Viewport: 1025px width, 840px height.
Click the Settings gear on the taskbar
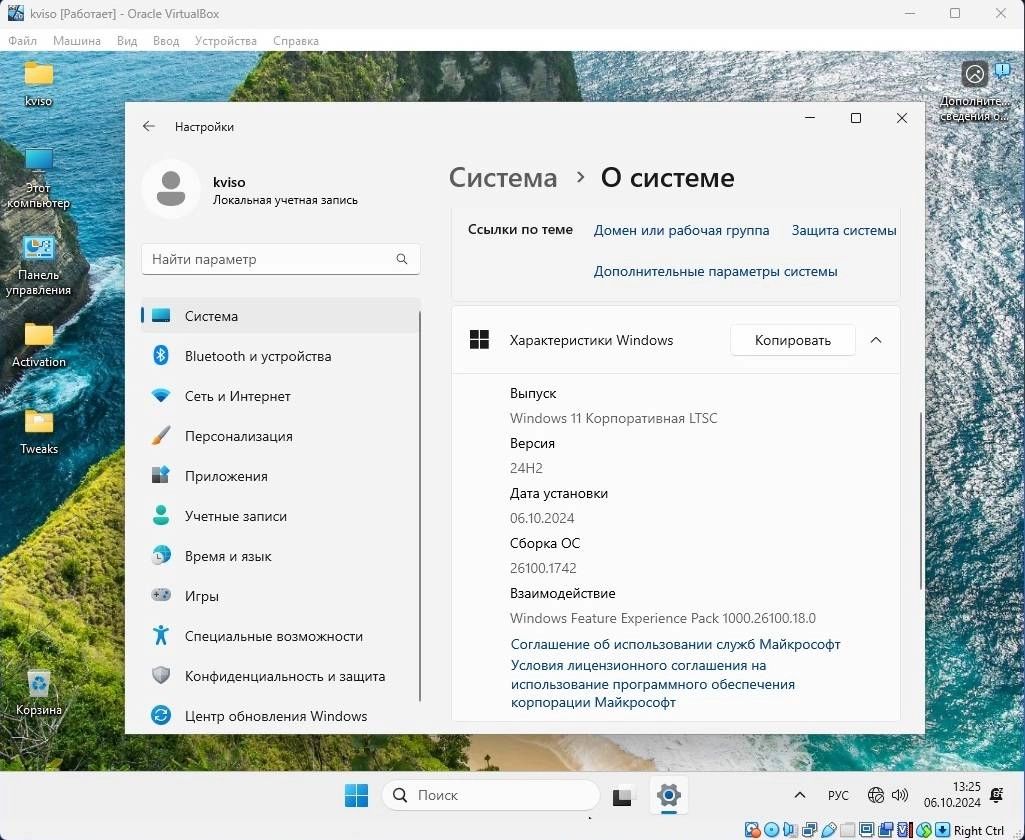pos(669,795)
